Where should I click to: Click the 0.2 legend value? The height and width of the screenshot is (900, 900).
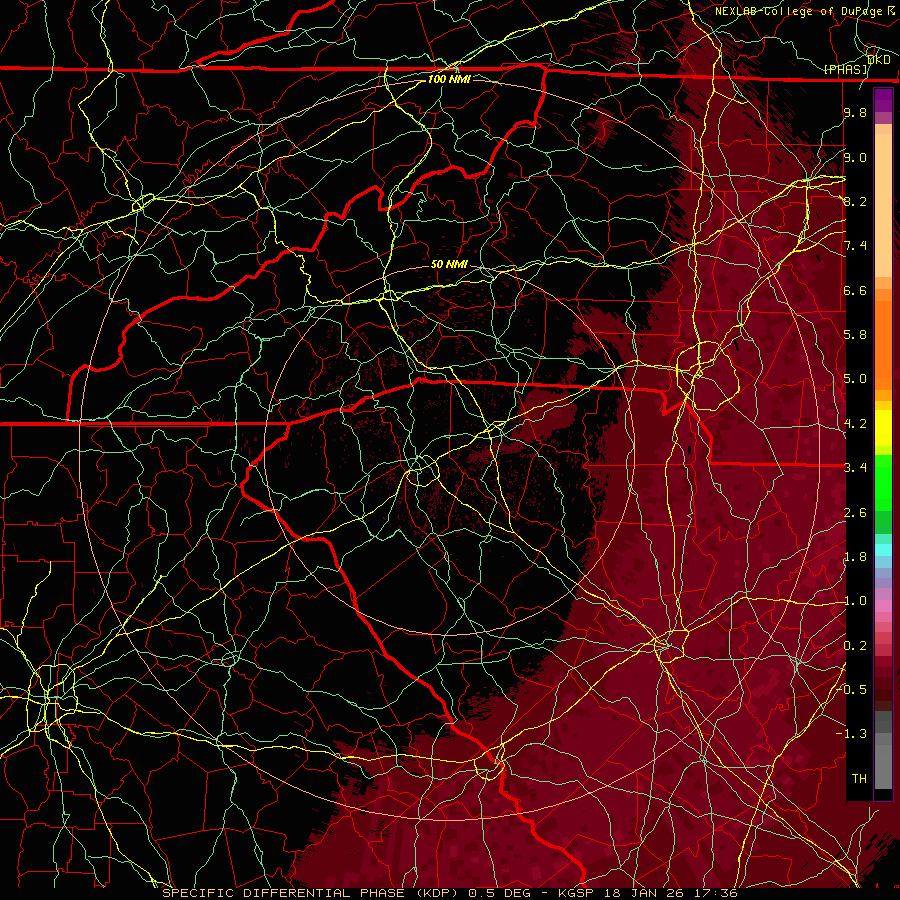[x=855, y=645]
